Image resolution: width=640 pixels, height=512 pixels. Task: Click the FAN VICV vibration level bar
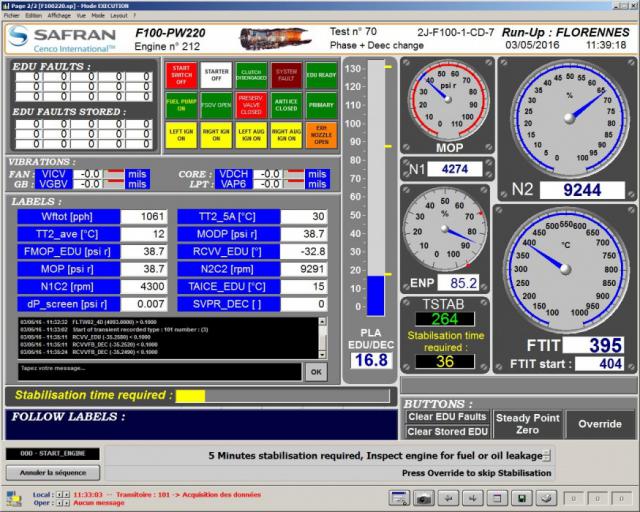[114, 174]
